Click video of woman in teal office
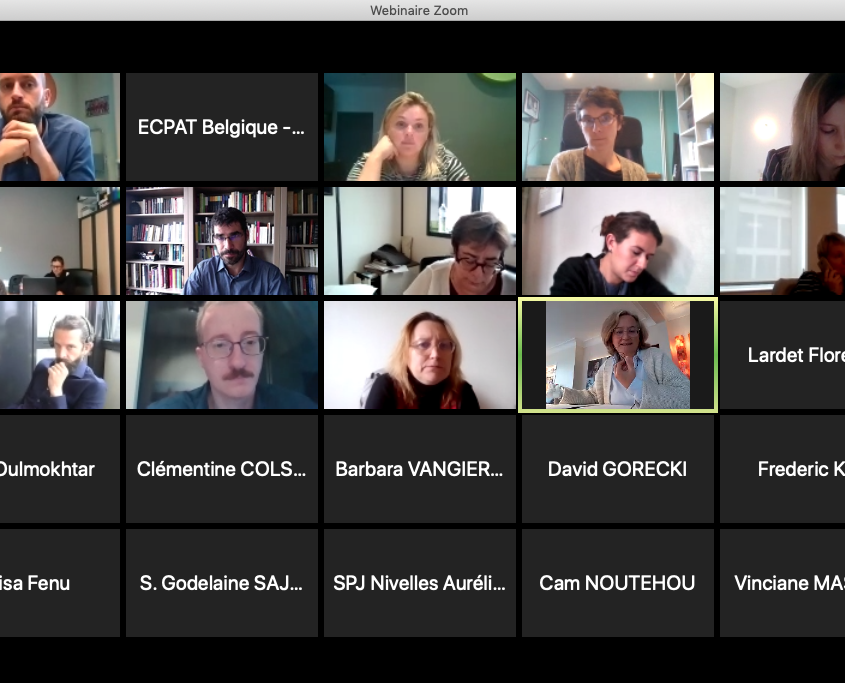 618,127
